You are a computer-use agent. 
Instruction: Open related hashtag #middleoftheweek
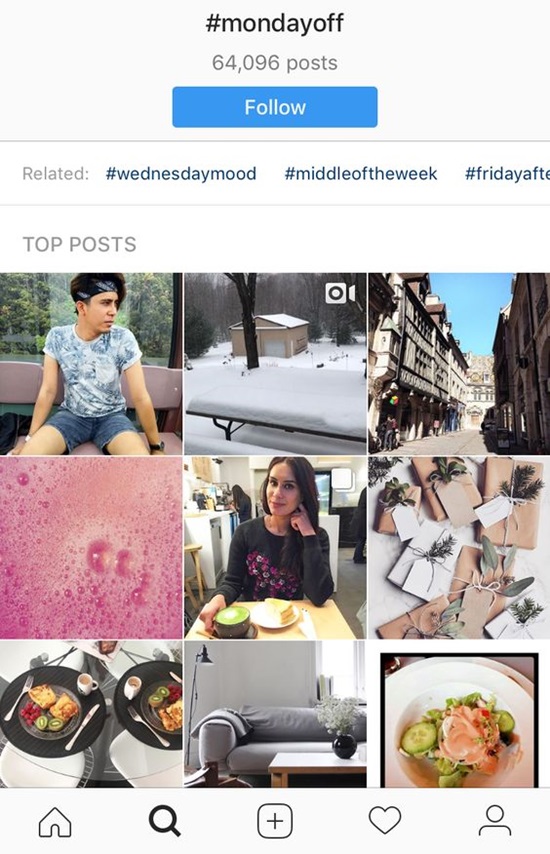pyautogui.click(x=361, y=174)
